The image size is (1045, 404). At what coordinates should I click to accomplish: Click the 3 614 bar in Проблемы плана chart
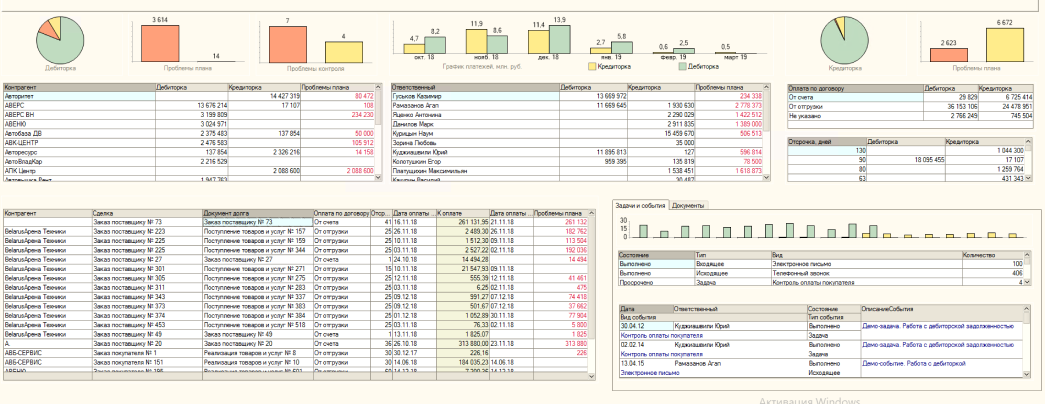click(x=159, y=44)
